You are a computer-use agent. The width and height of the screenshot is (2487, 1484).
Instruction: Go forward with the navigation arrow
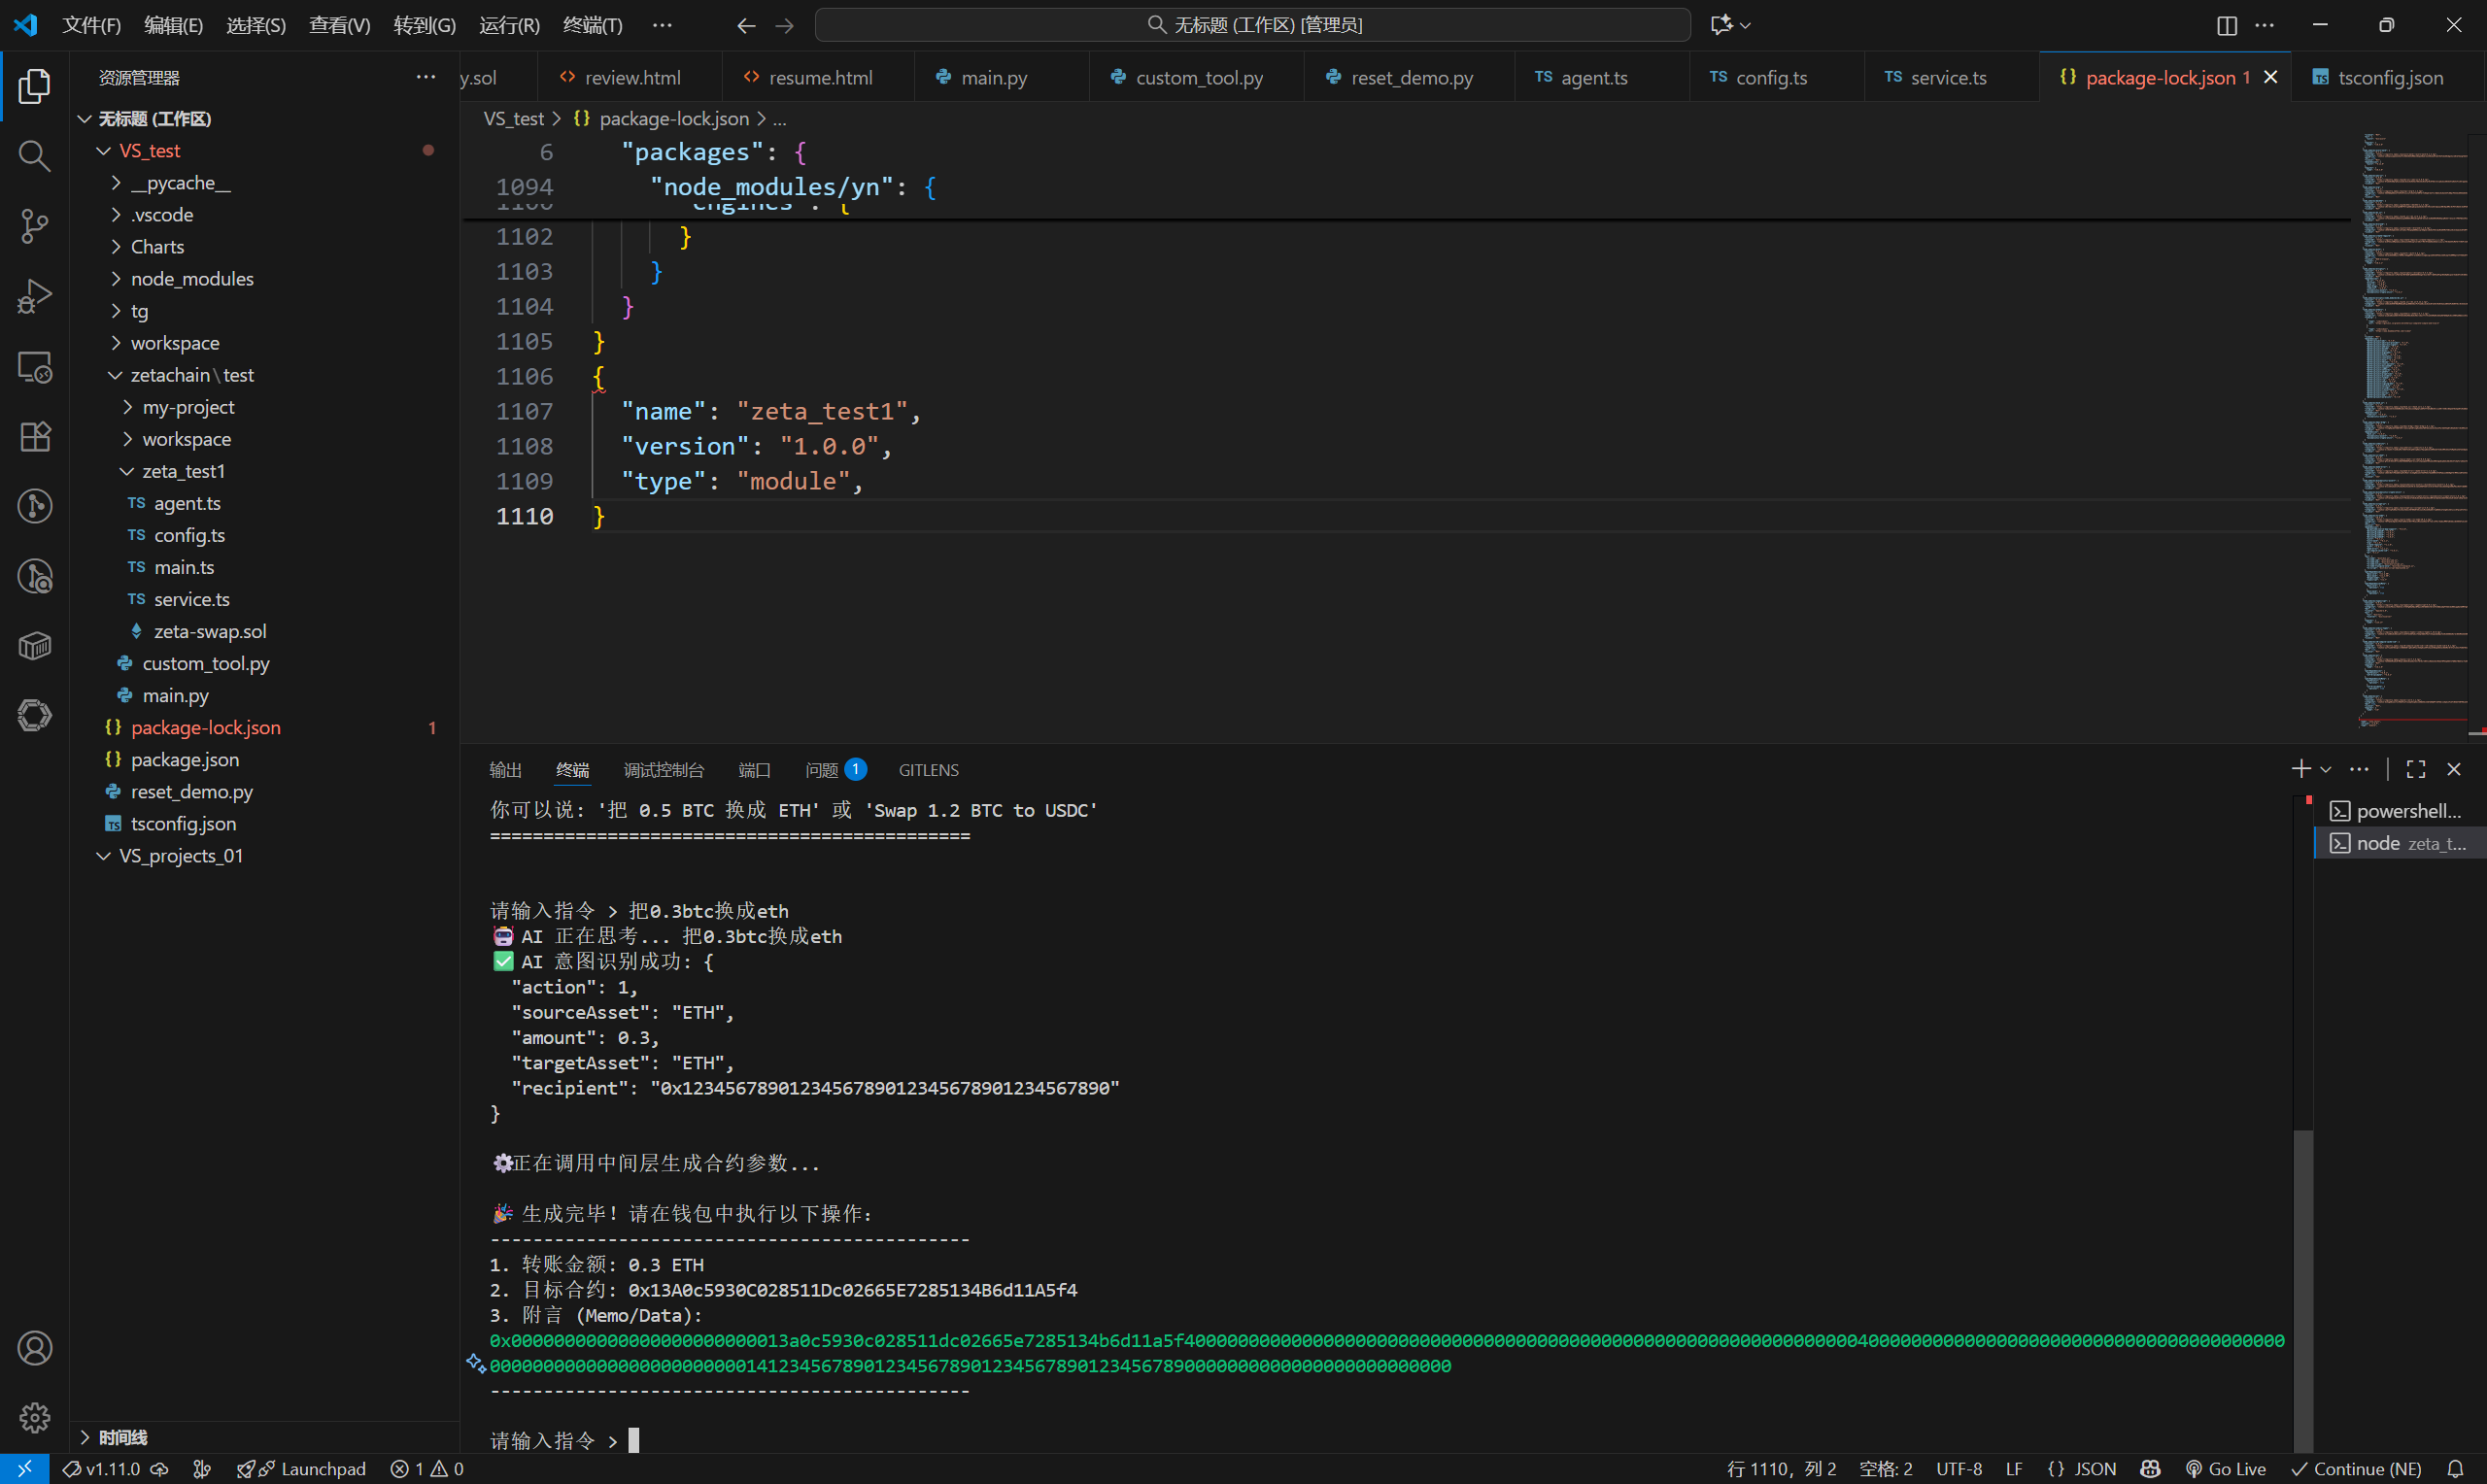pos(785,25)
